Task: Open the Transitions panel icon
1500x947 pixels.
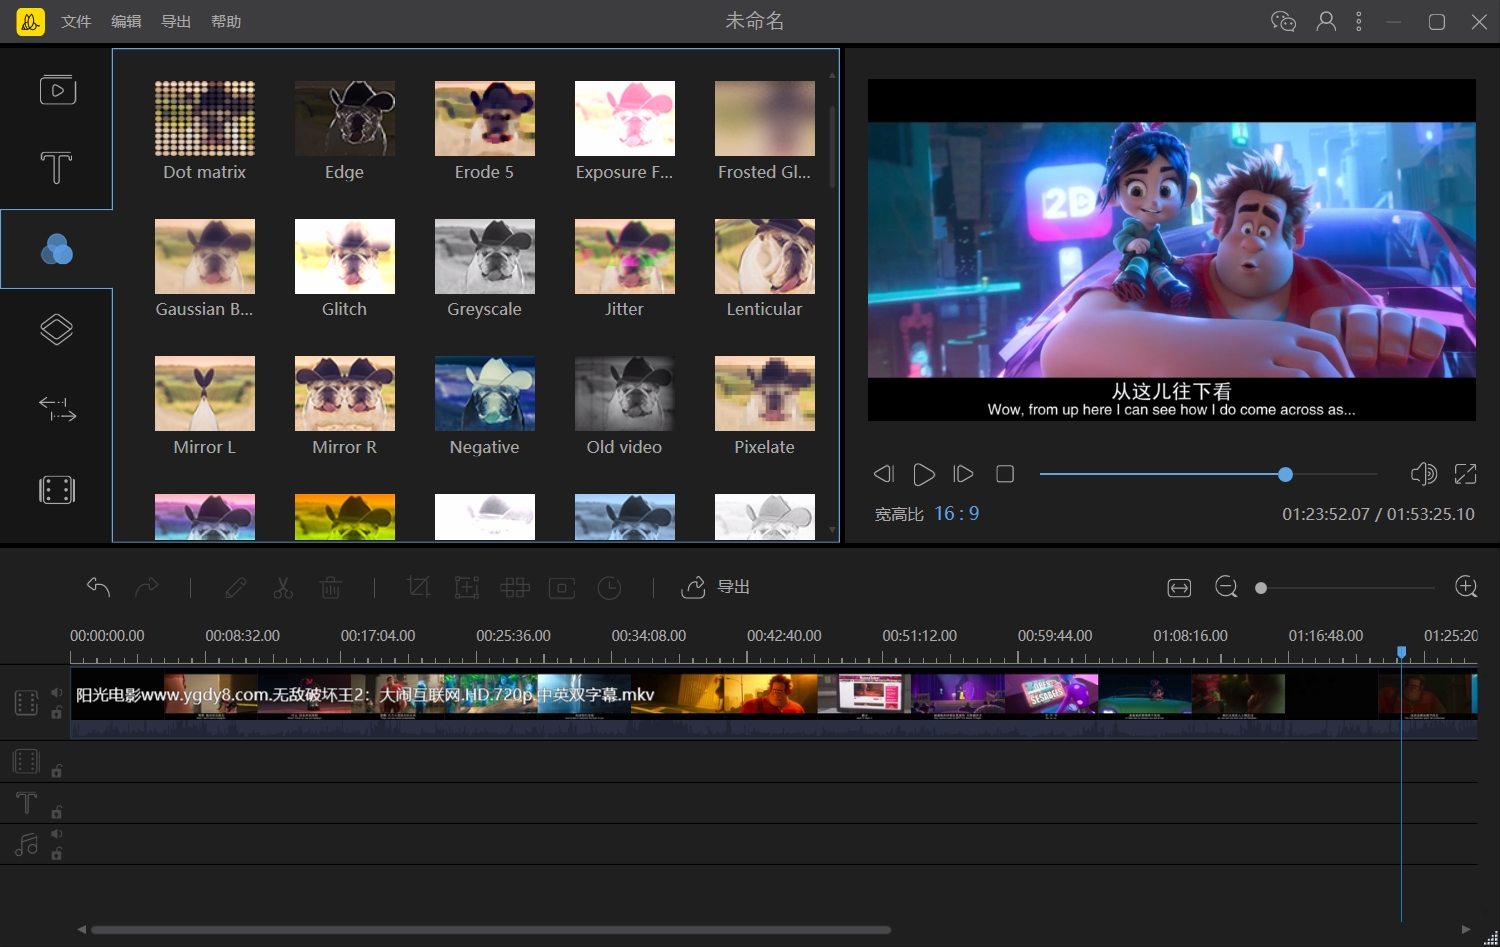Action: pos(57,409)
